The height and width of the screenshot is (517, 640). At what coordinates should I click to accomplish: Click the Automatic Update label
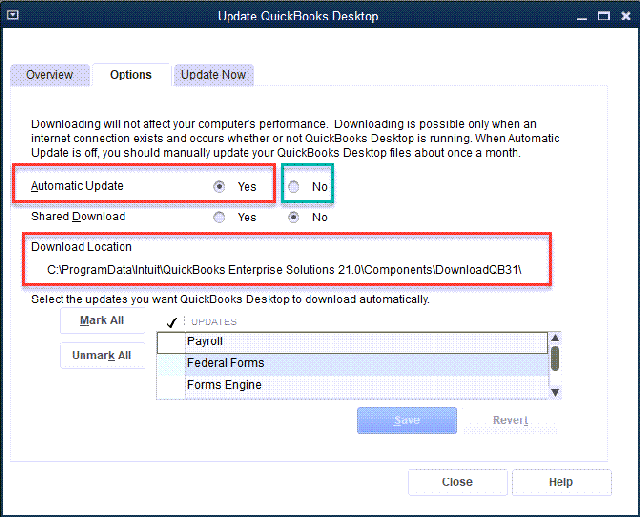pos(77,186)
